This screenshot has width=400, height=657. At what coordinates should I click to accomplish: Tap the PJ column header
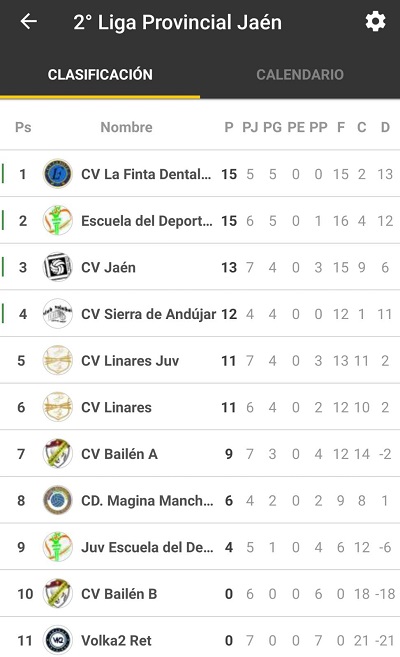[250, 127]
